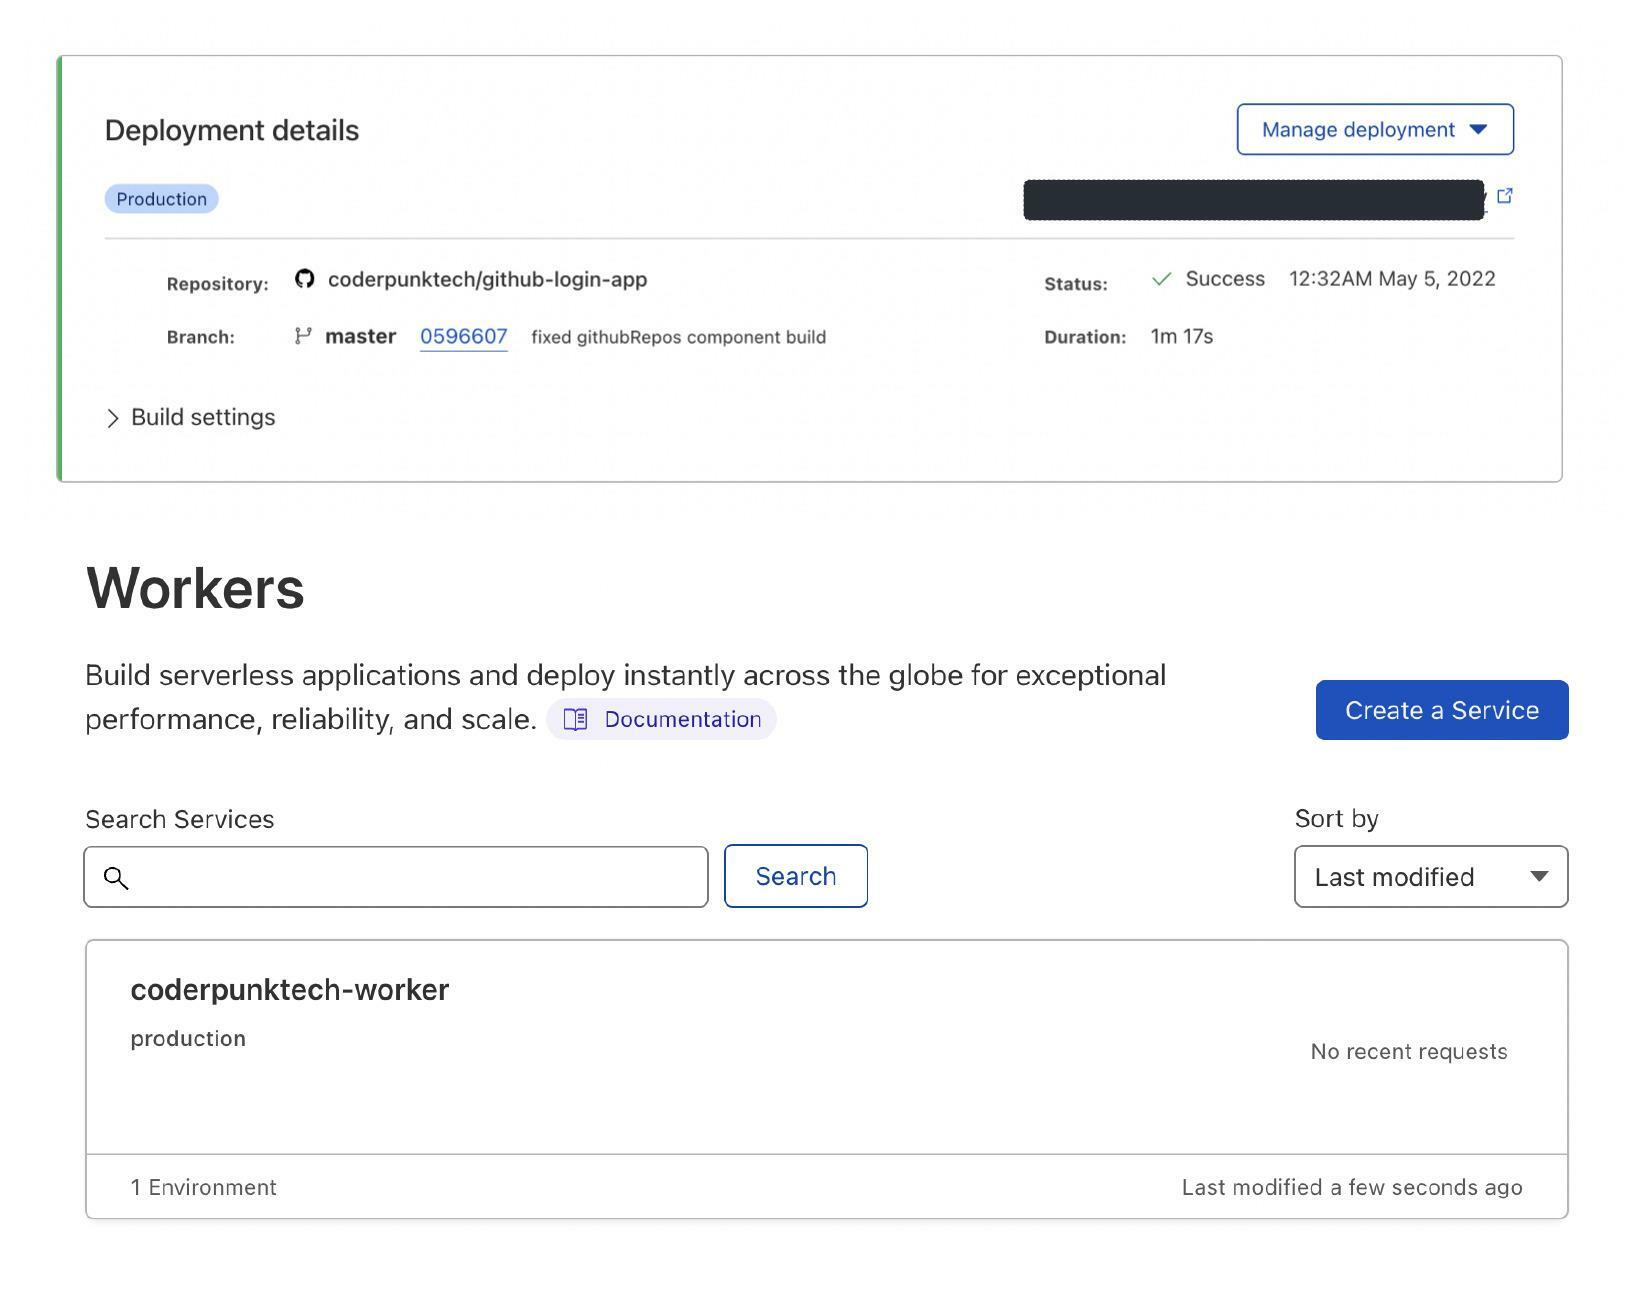The image size is (1650, 1294).
Task: Click the redacted deployment URL
Action: click(x=1252, y=200)
